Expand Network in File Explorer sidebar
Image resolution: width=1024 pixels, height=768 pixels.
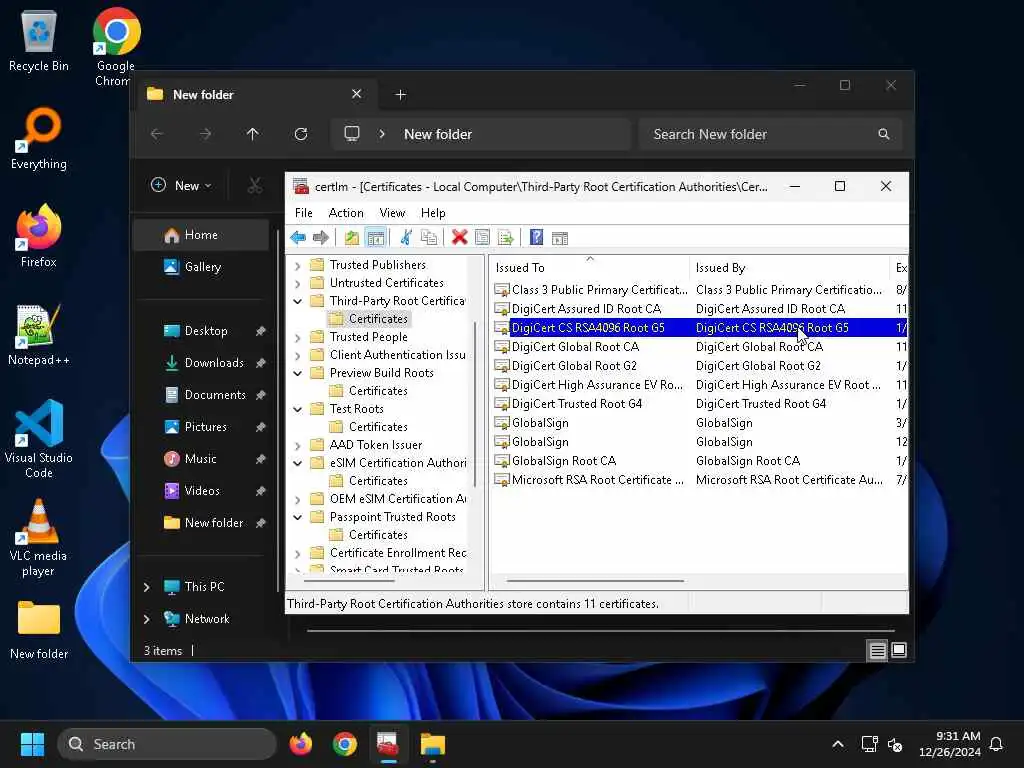[x=147, y=619]
